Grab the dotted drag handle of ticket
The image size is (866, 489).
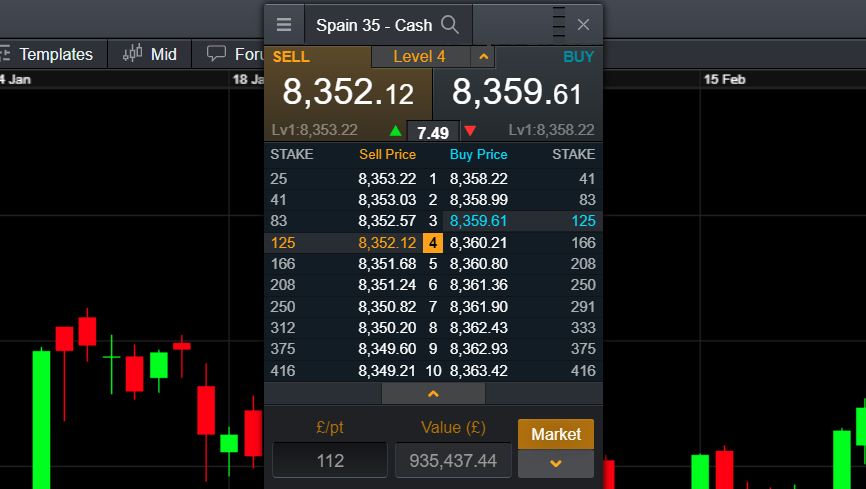(558, 22)
